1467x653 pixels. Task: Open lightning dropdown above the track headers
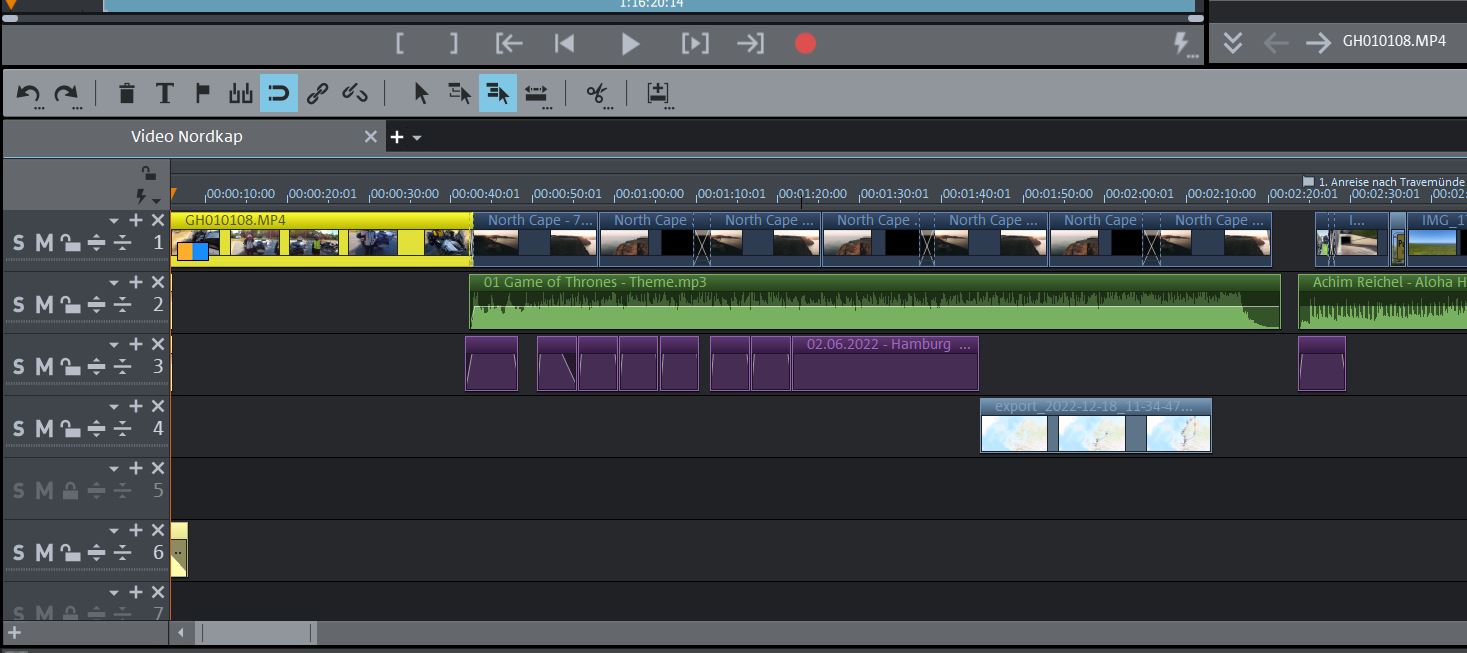click(148, 197)
